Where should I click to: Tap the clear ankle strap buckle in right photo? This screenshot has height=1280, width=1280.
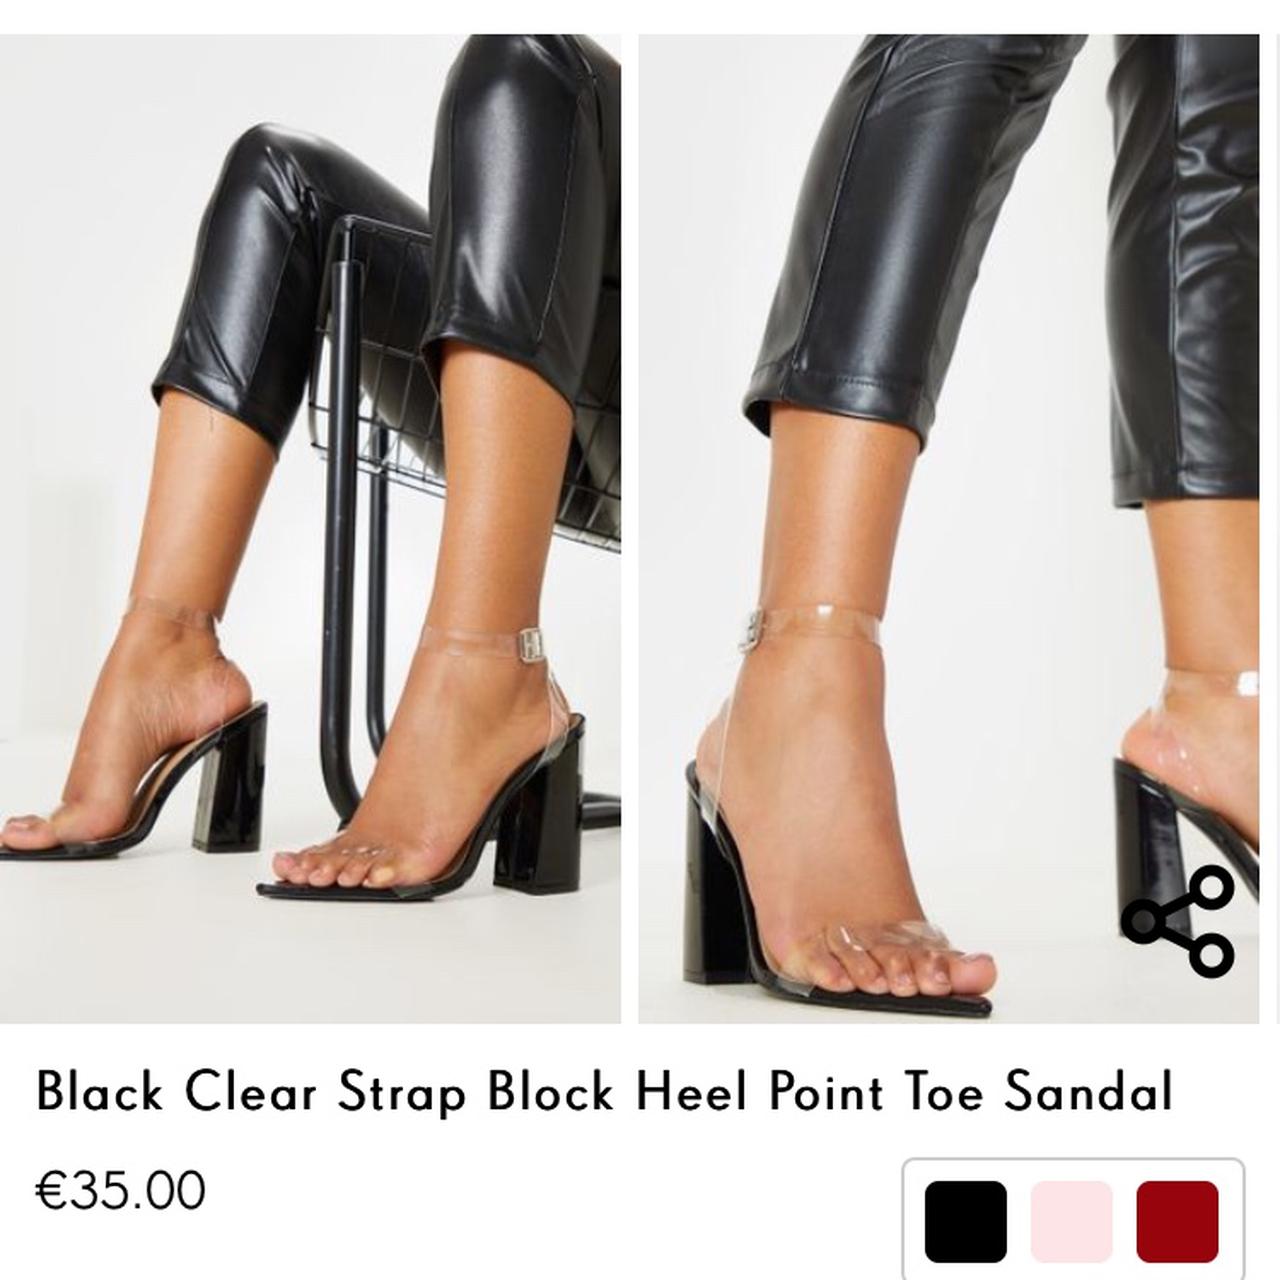749,627
